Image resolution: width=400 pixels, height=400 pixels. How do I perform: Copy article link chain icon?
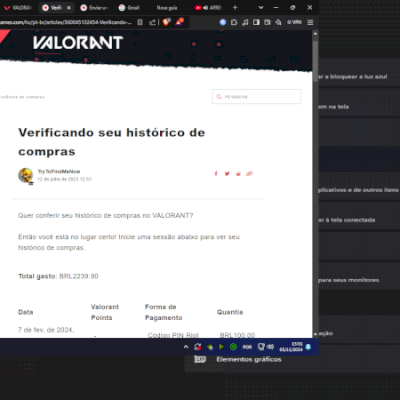249,174
